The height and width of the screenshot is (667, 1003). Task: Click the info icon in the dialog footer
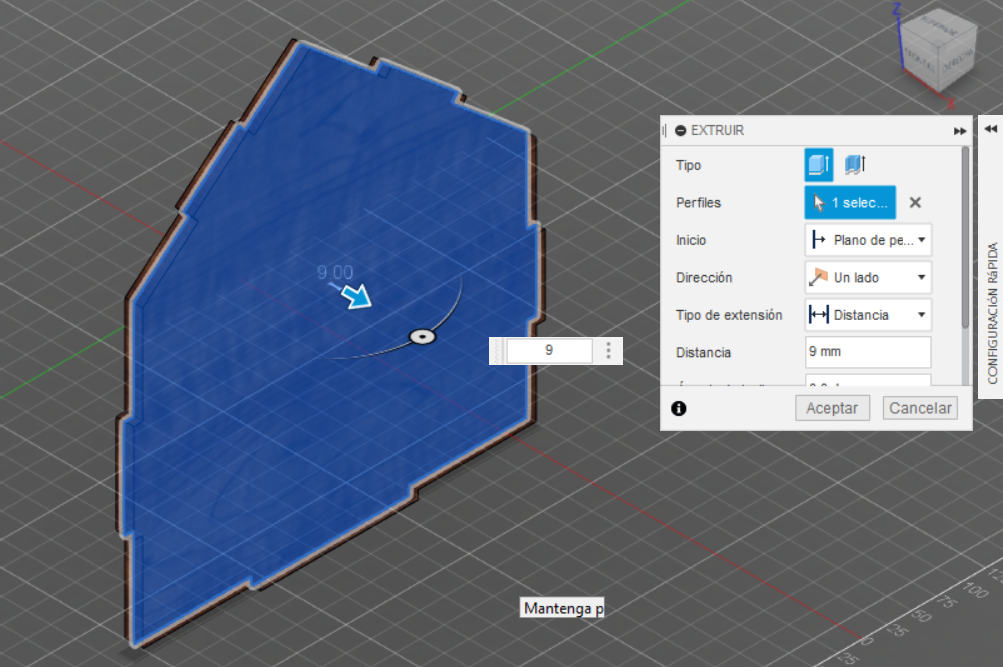pyautogui.click(x=679, y=409)
